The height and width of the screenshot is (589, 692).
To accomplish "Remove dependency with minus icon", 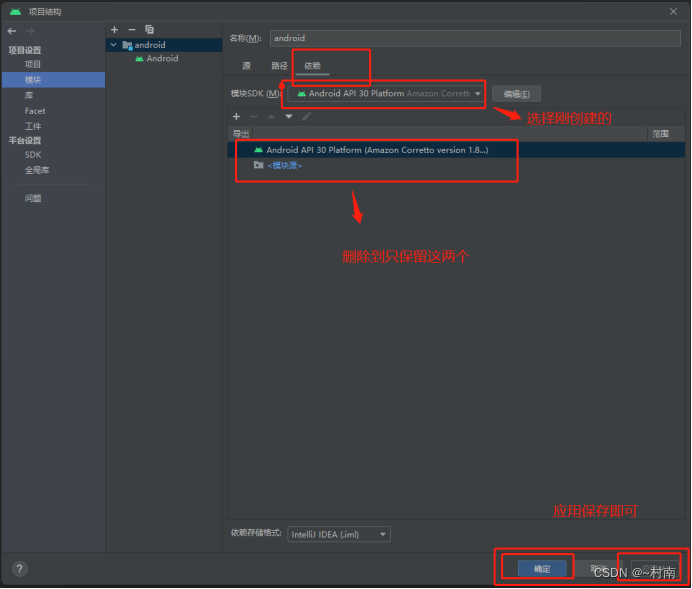I will click(x=254, y=116).
